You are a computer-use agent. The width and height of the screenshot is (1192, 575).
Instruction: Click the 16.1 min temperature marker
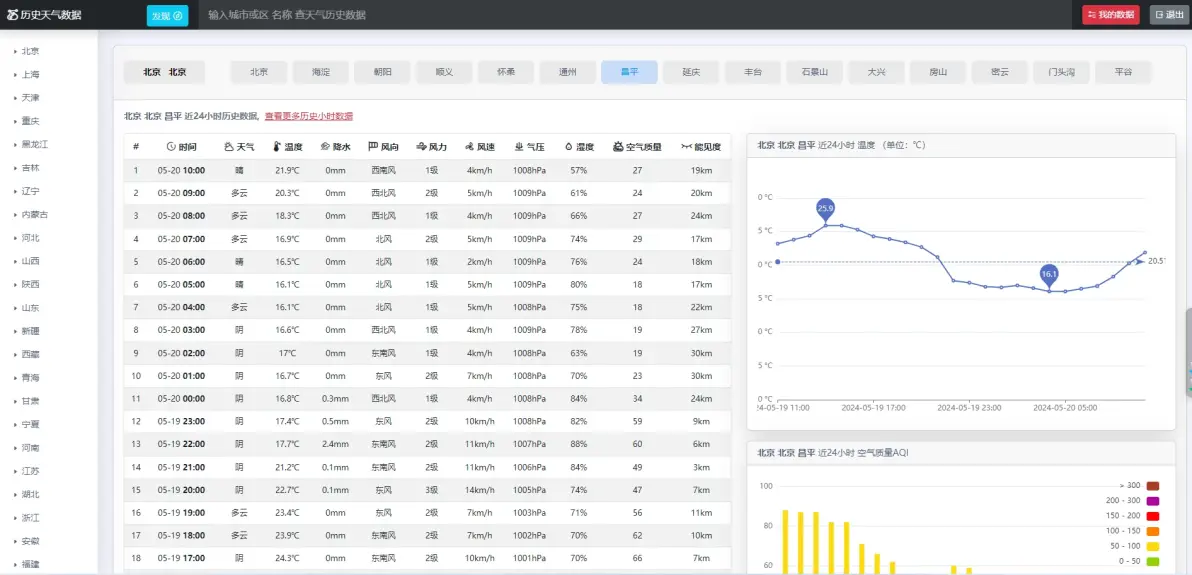1050,275
